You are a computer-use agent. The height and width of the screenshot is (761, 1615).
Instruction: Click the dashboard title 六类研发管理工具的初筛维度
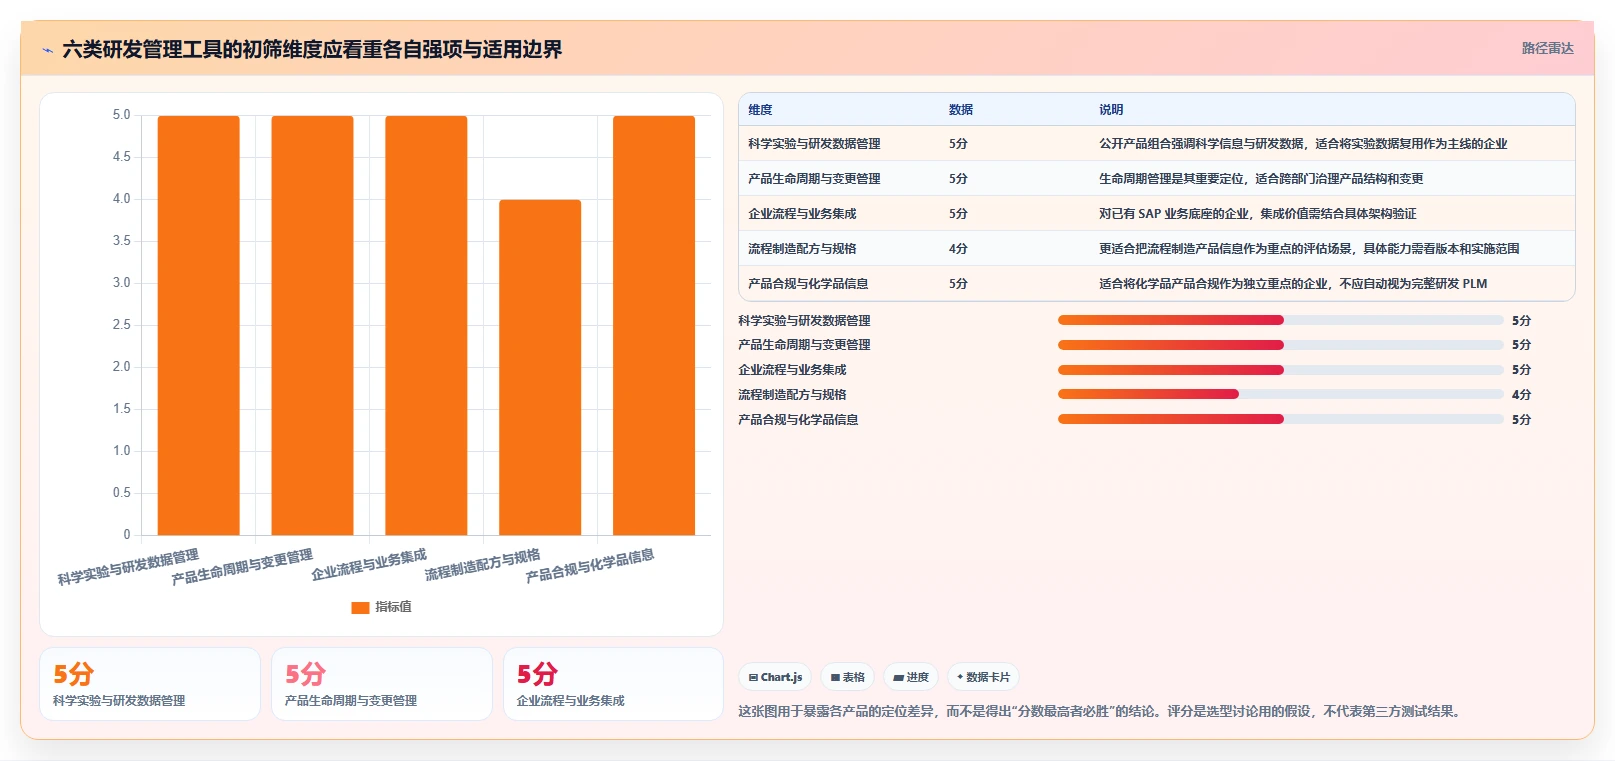(312, 49)
